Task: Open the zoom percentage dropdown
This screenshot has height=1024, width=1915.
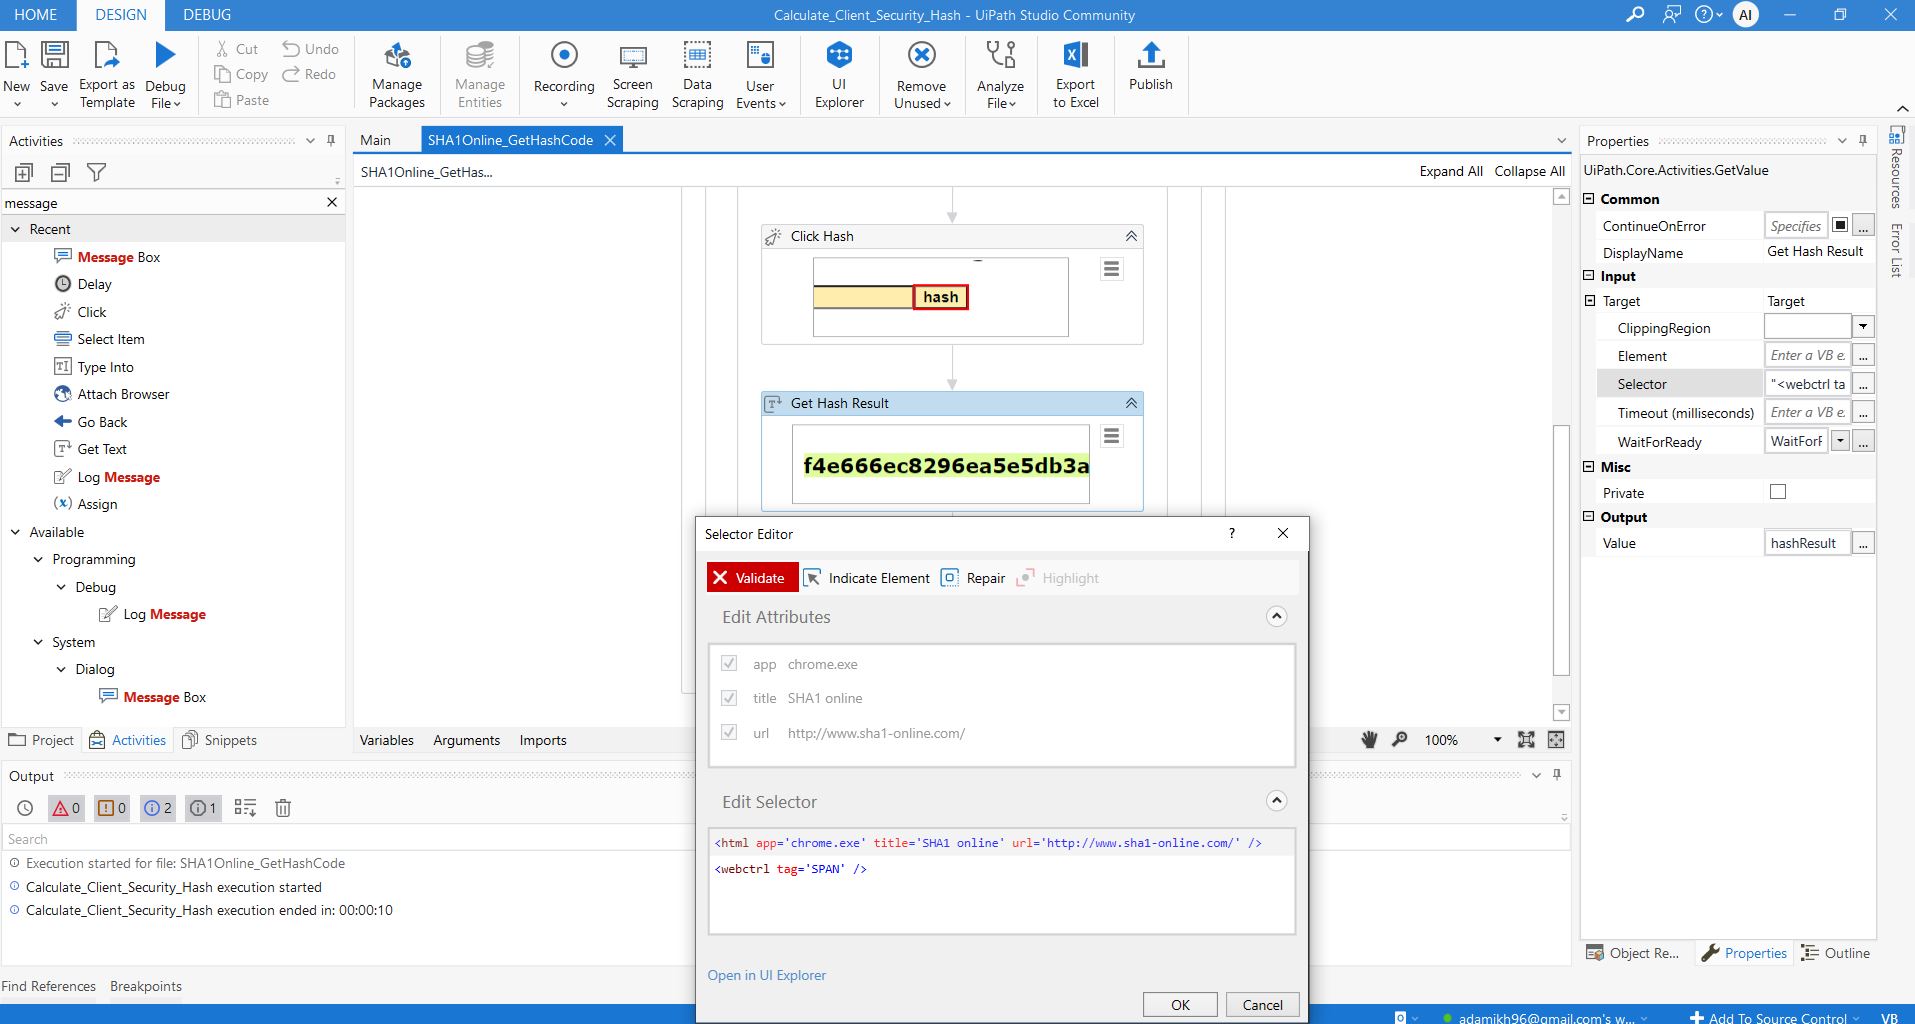Action: tap(1497, 740)
